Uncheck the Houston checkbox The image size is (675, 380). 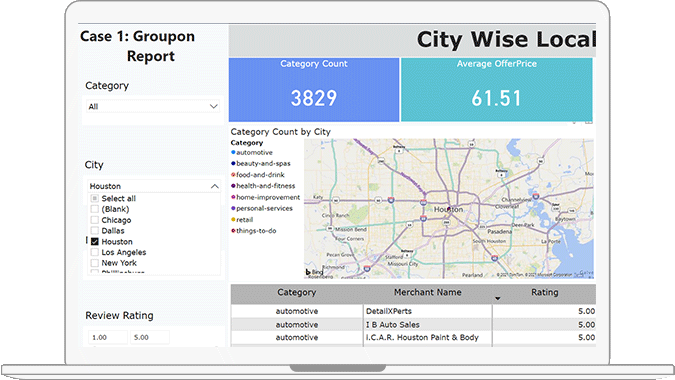pos(95,241)
